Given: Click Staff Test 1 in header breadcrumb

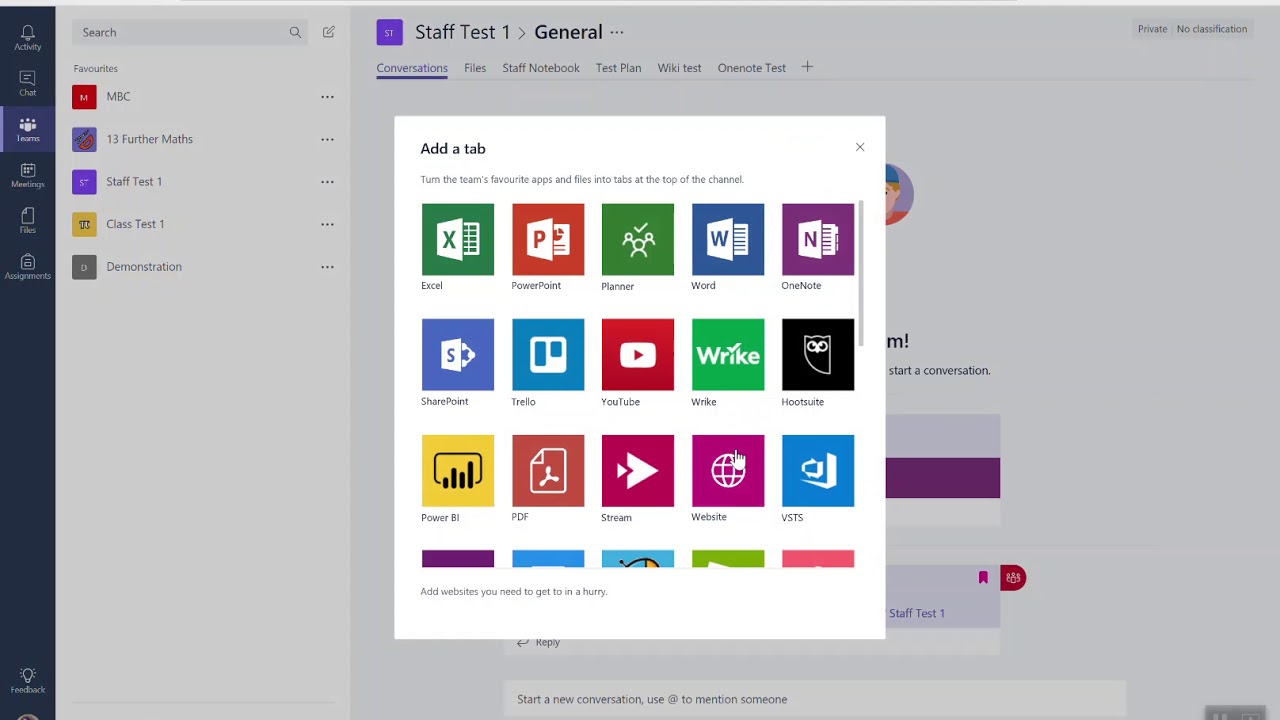Looking at the screenshot, I should (x=462, y=32).
